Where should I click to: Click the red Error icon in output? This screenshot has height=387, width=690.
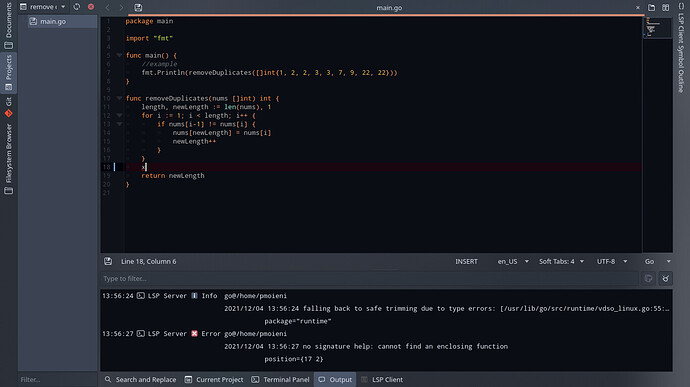click(x=195, y=334)
